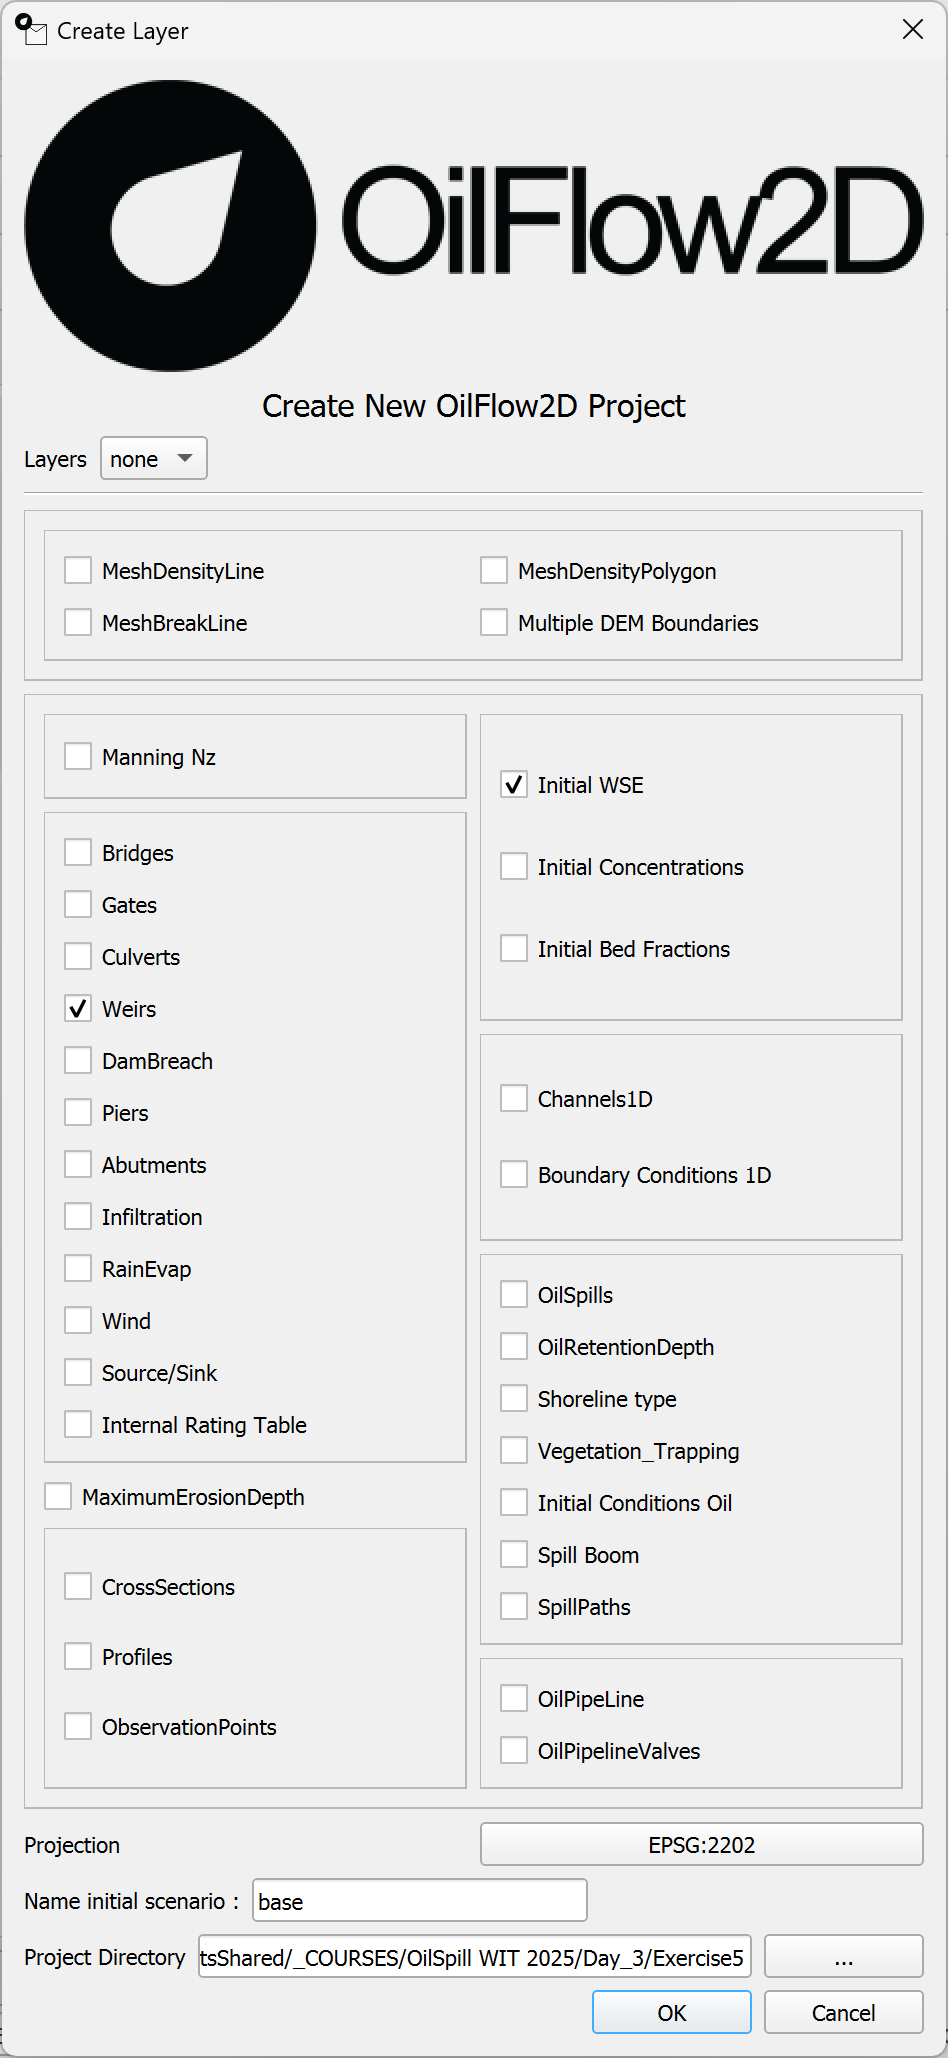Enable Vegetation_Trapping checkbox
Screen dimensions: 948x2058
coord(514,1451)
